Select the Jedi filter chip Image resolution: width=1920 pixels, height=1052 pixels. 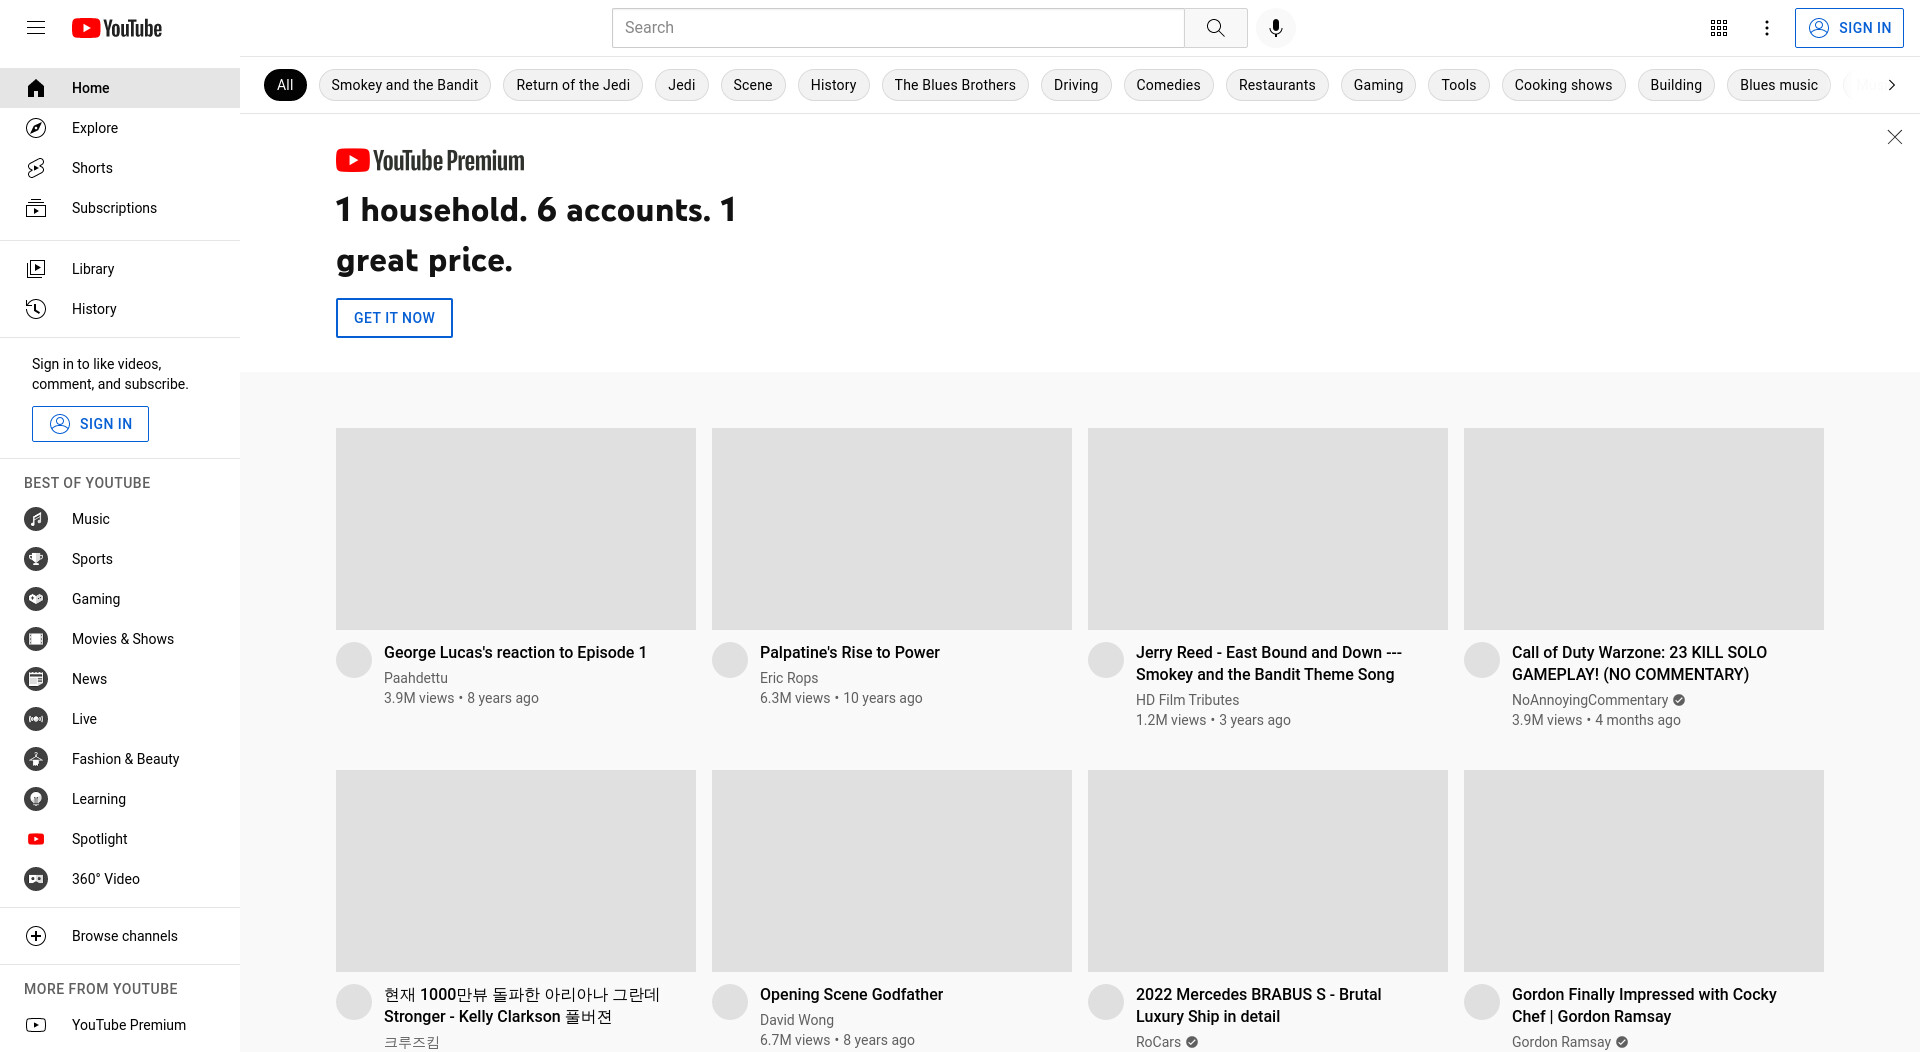pos(682,85)
